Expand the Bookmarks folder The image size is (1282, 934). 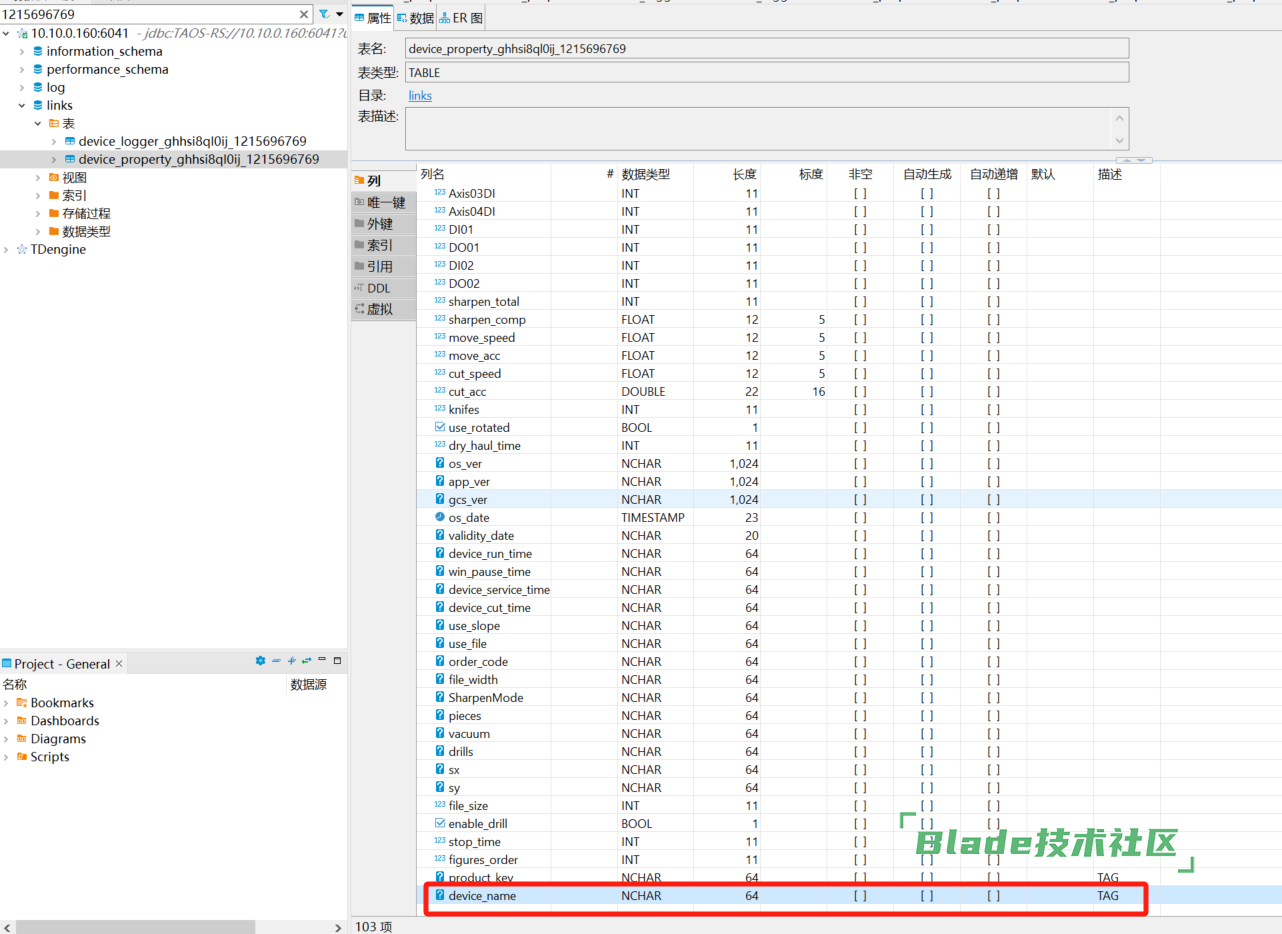coord(7,703)
